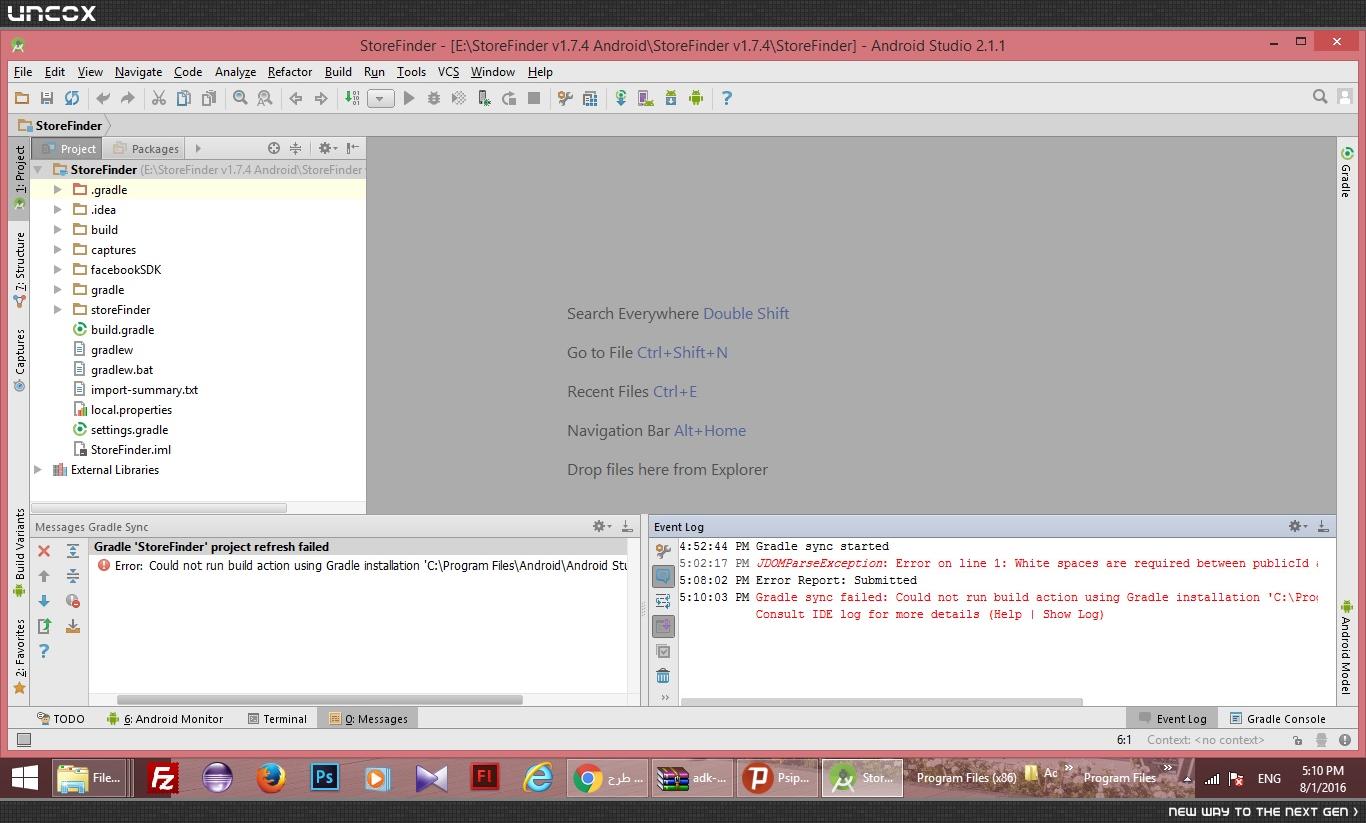Click the Show Log link in Event Log
The width and height of the screenshot is (1366, 823).
1070,614
